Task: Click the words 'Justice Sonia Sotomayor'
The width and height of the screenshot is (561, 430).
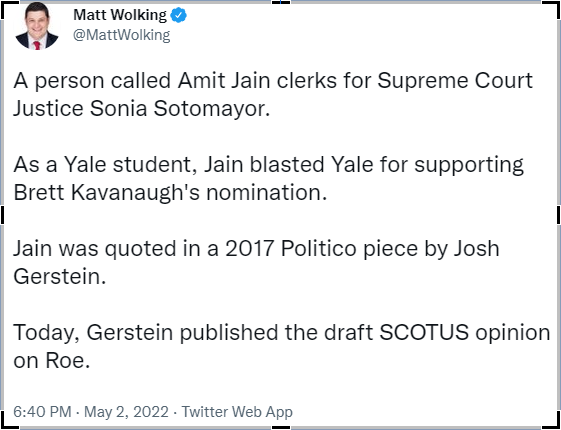Action: [141, 108]
